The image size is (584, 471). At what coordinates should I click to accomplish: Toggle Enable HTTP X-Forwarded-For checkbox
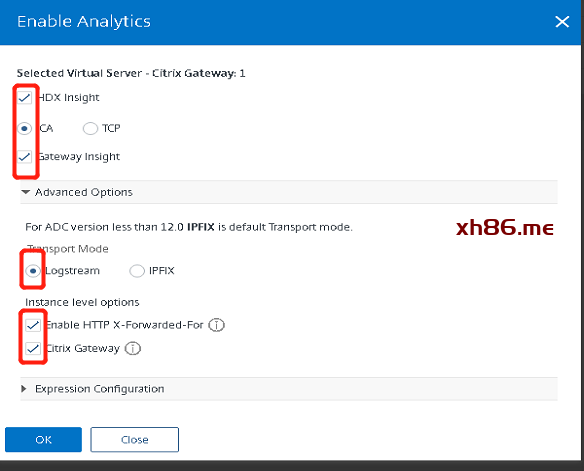(33, 325)
